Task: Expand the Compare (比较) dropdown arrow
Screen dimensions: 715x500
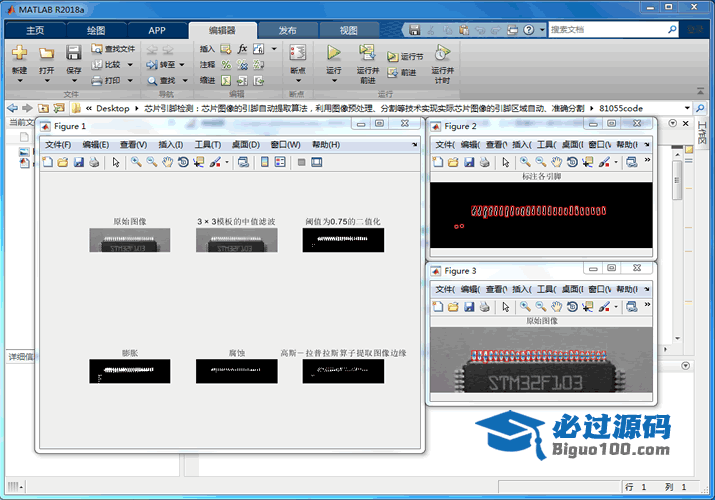Action: 130,65
